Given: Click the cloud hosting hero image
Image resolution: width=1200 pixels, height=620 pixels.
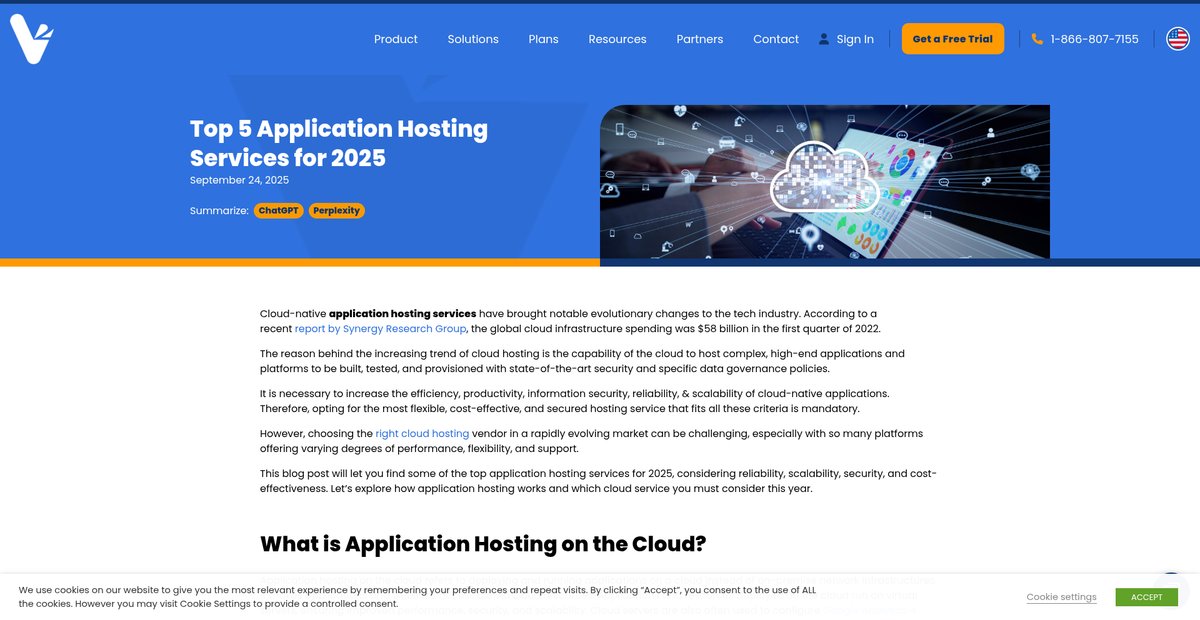Looking at the screenshot, I should click(x=825, y=182).
